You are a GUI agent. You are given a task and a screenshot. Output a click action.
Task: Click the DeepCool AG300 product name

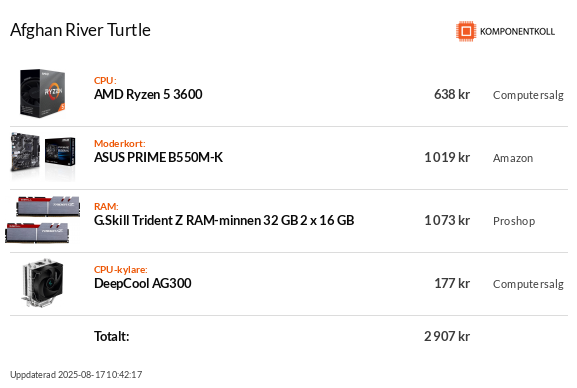click(142, 283)
